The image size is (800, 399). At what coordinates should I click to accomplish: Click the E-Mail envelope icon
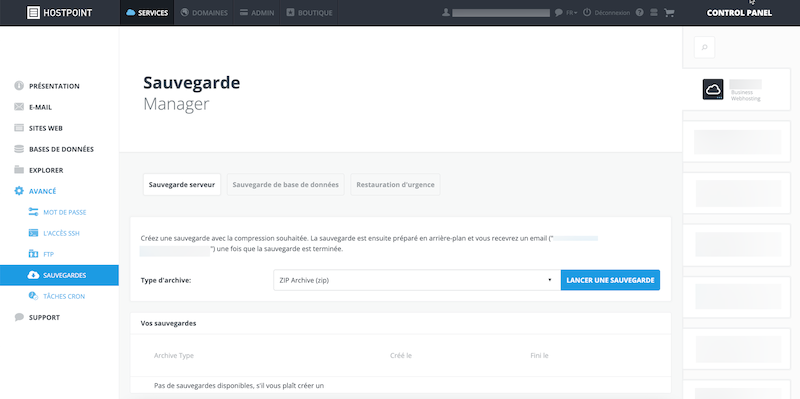click(19, 107)
